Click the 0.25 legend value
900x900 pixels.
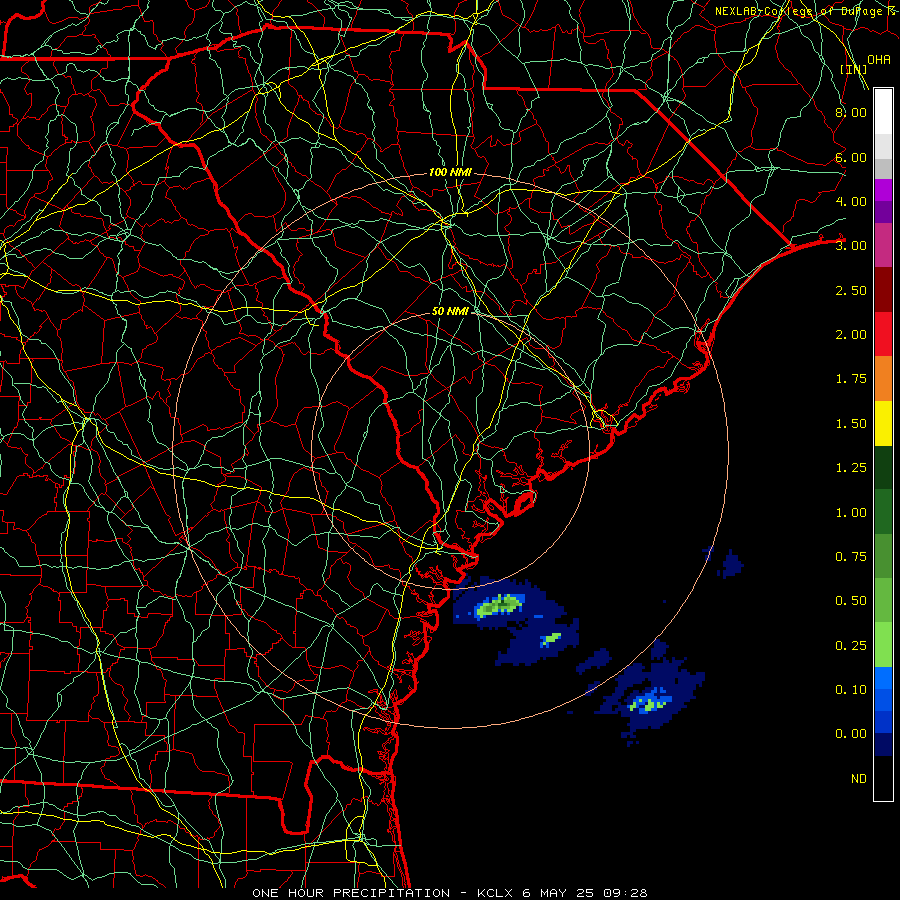[x=851, y=646]
